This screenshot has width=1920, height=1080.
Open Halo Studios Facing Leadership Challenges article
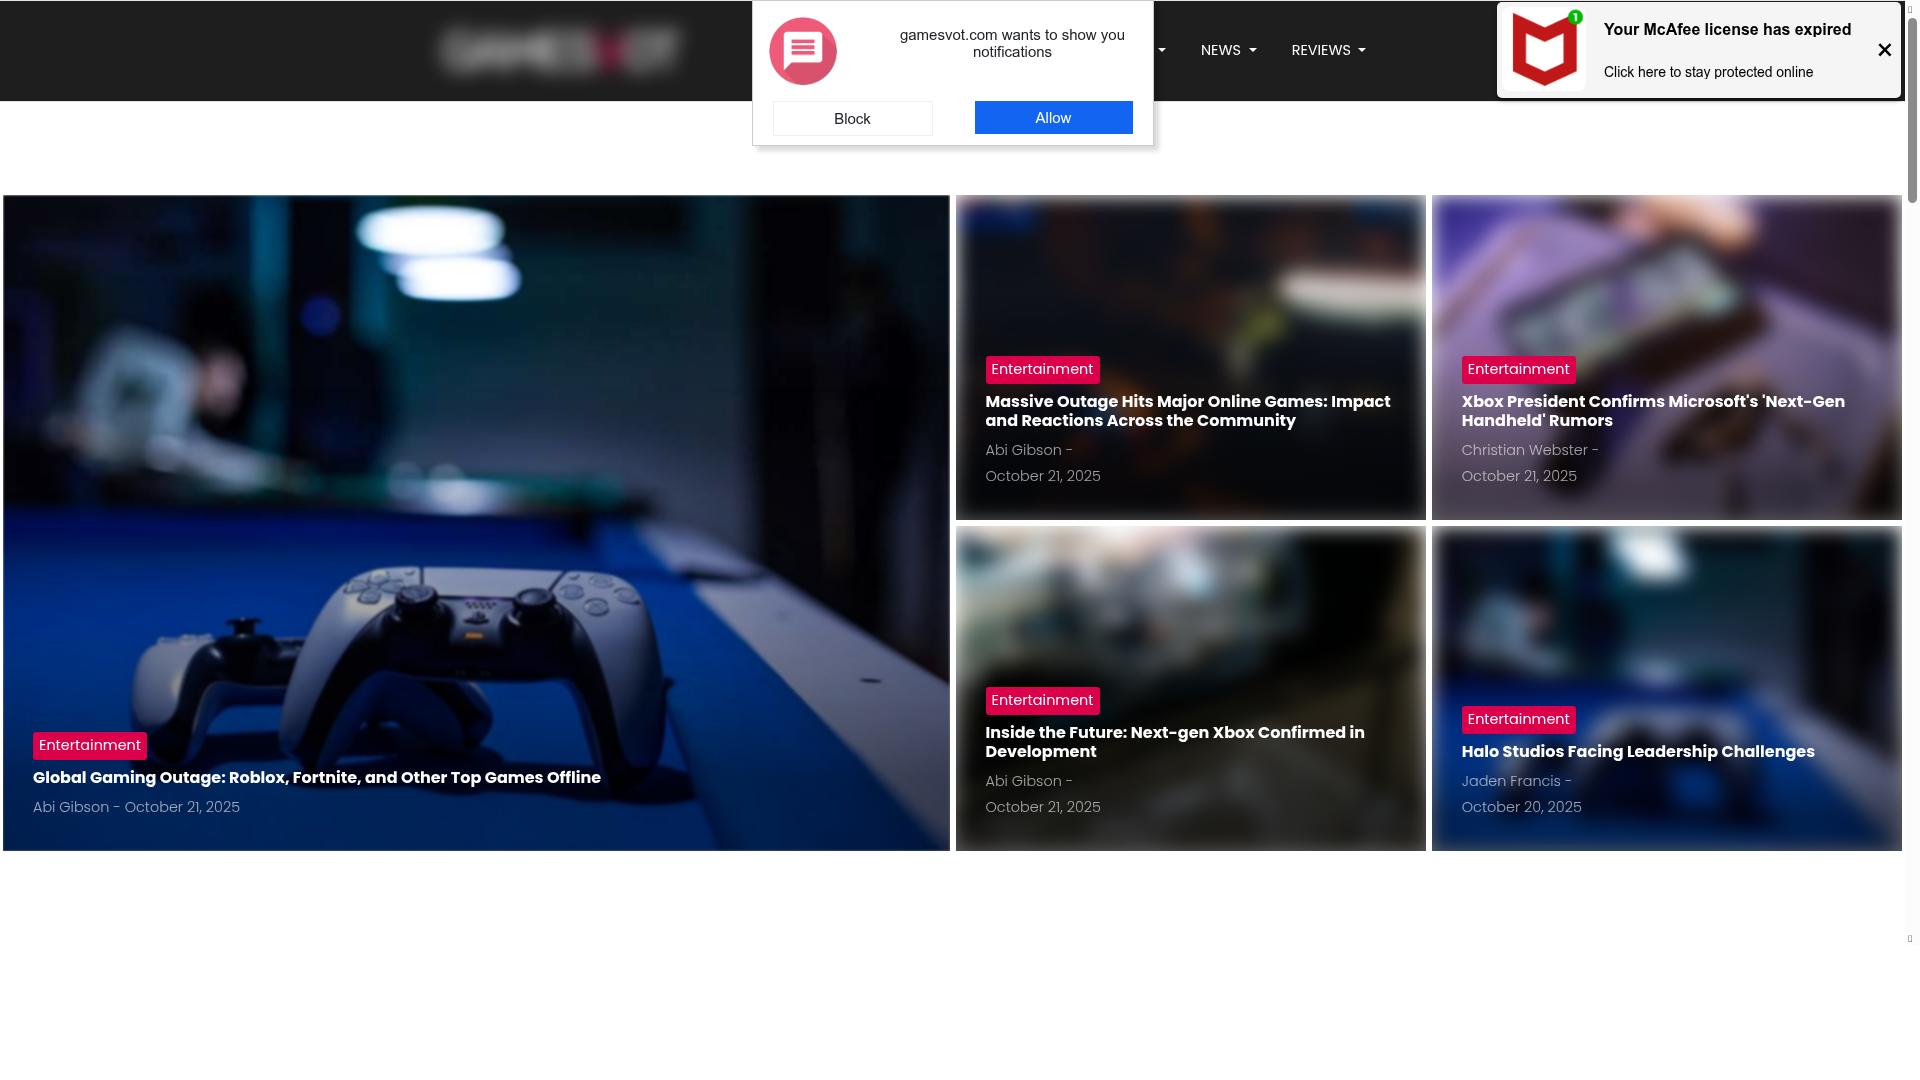coord(1637,752)
